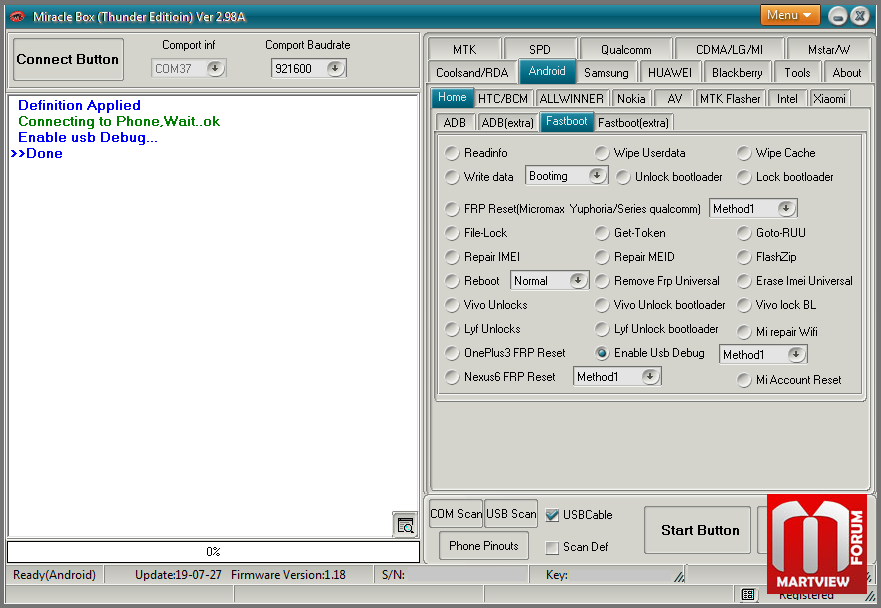Select the Unlock bootloader radio option

(622, 177)
